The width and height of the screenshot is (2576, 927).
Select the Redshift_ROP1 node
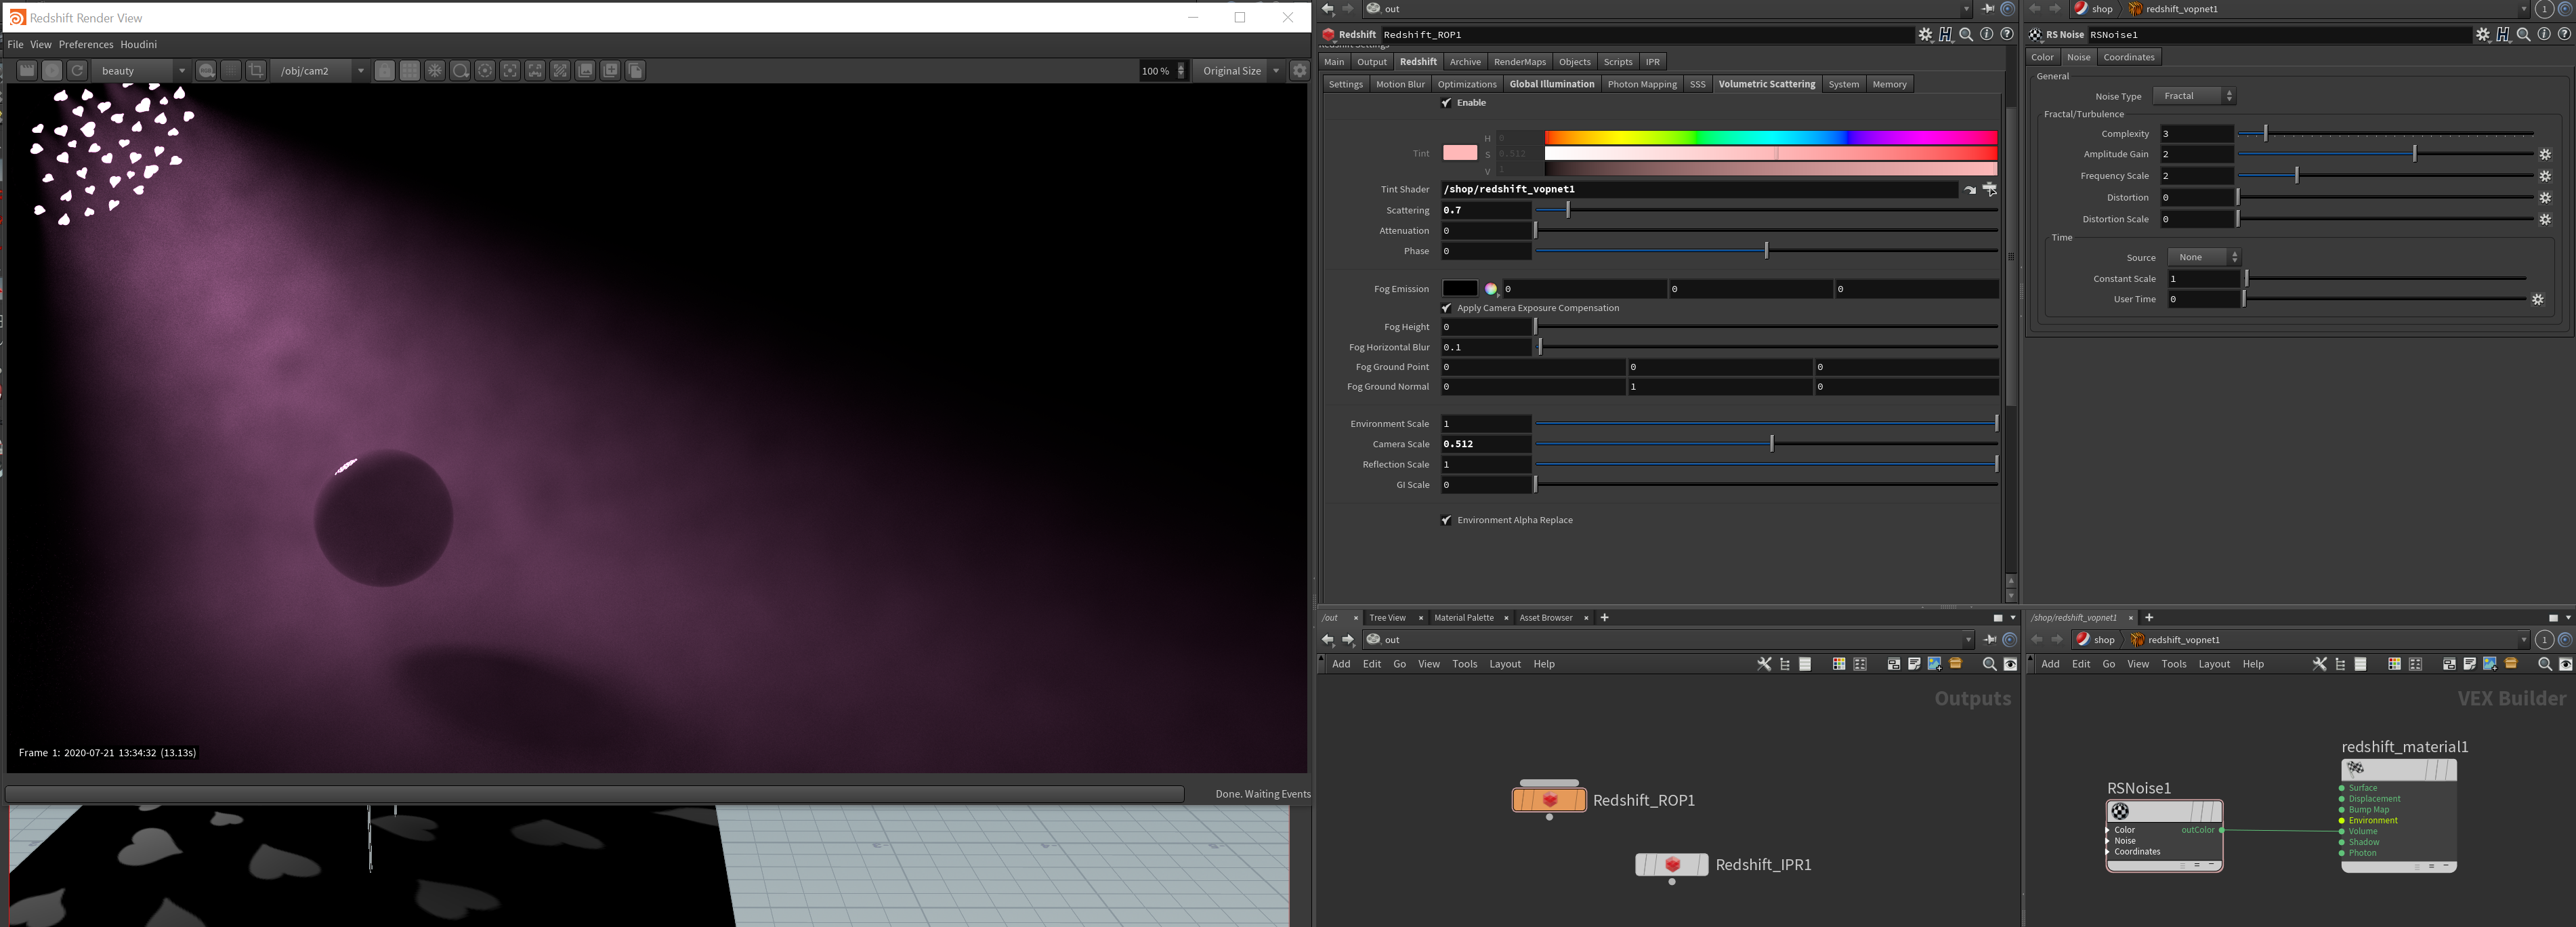pos(1549,800)
